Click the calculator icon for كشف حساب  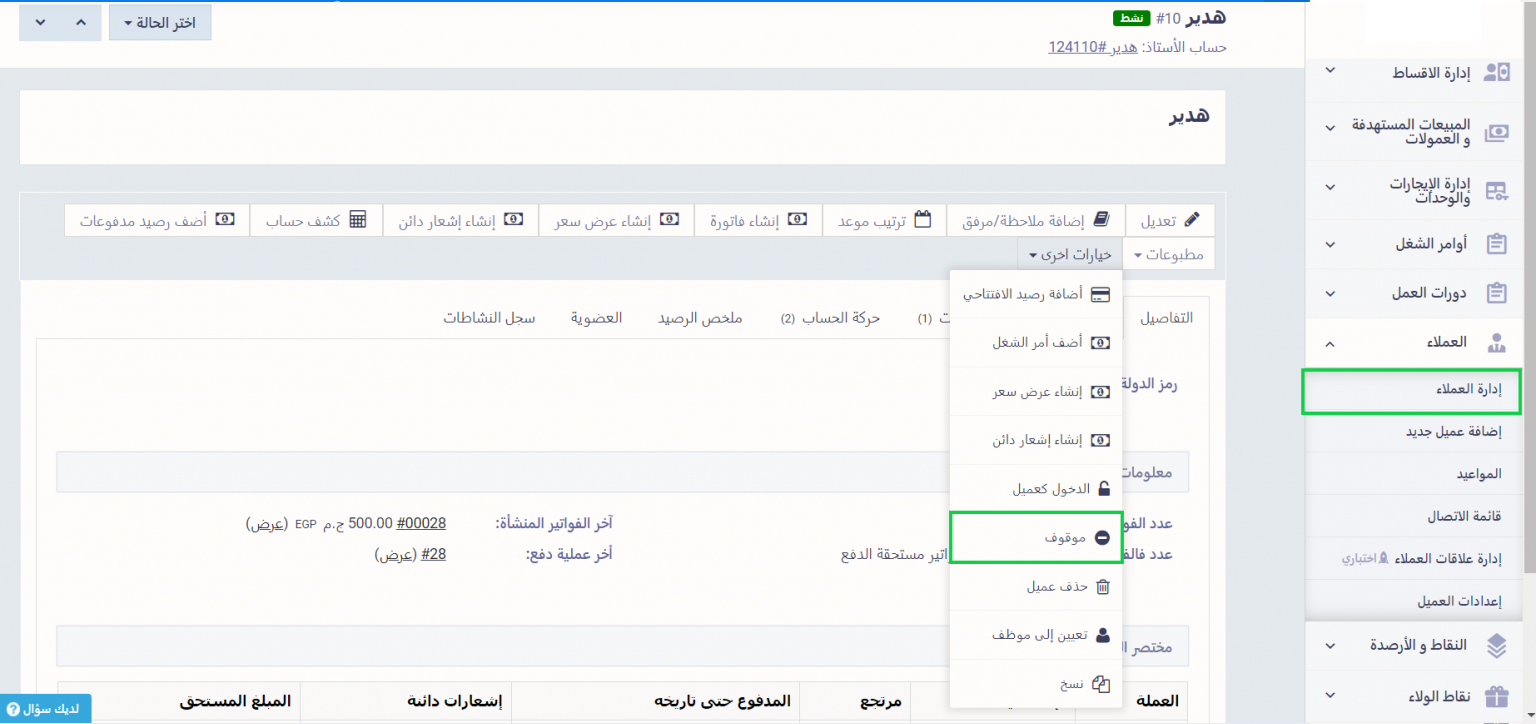pyautogui.click(x=358, y=220)
